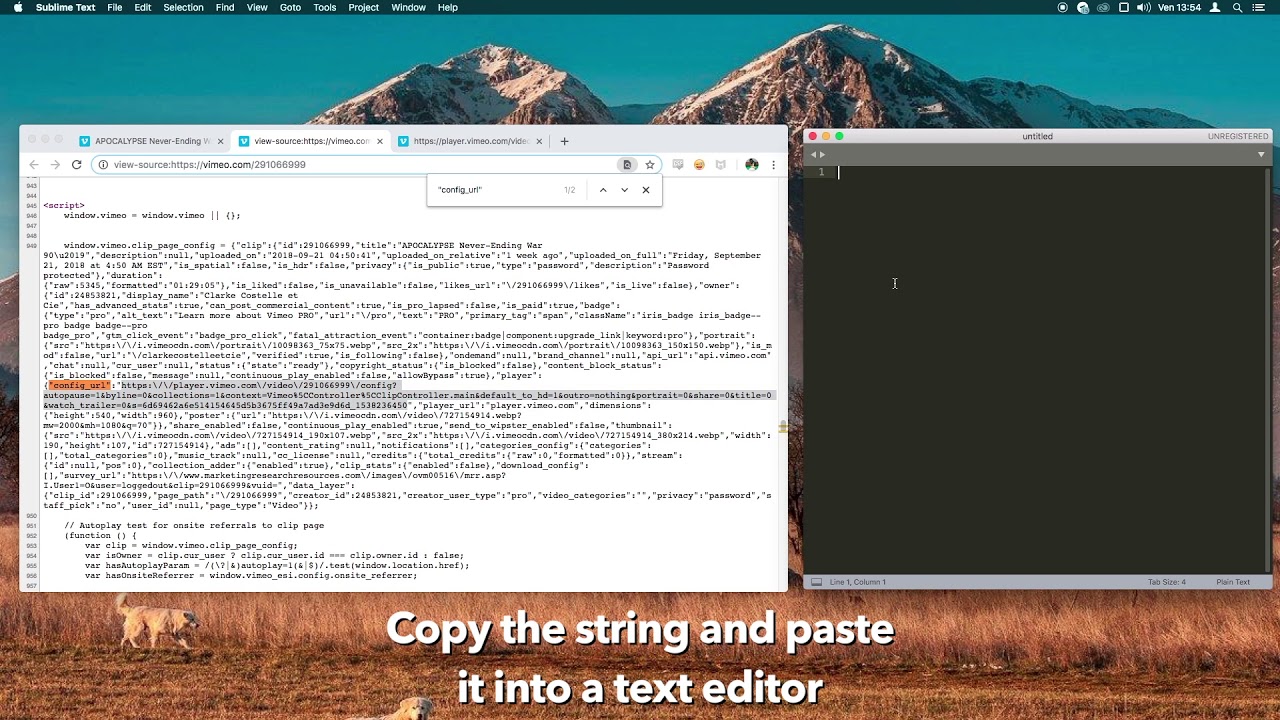Open the Notification Center list icon

pos(1261,7)
